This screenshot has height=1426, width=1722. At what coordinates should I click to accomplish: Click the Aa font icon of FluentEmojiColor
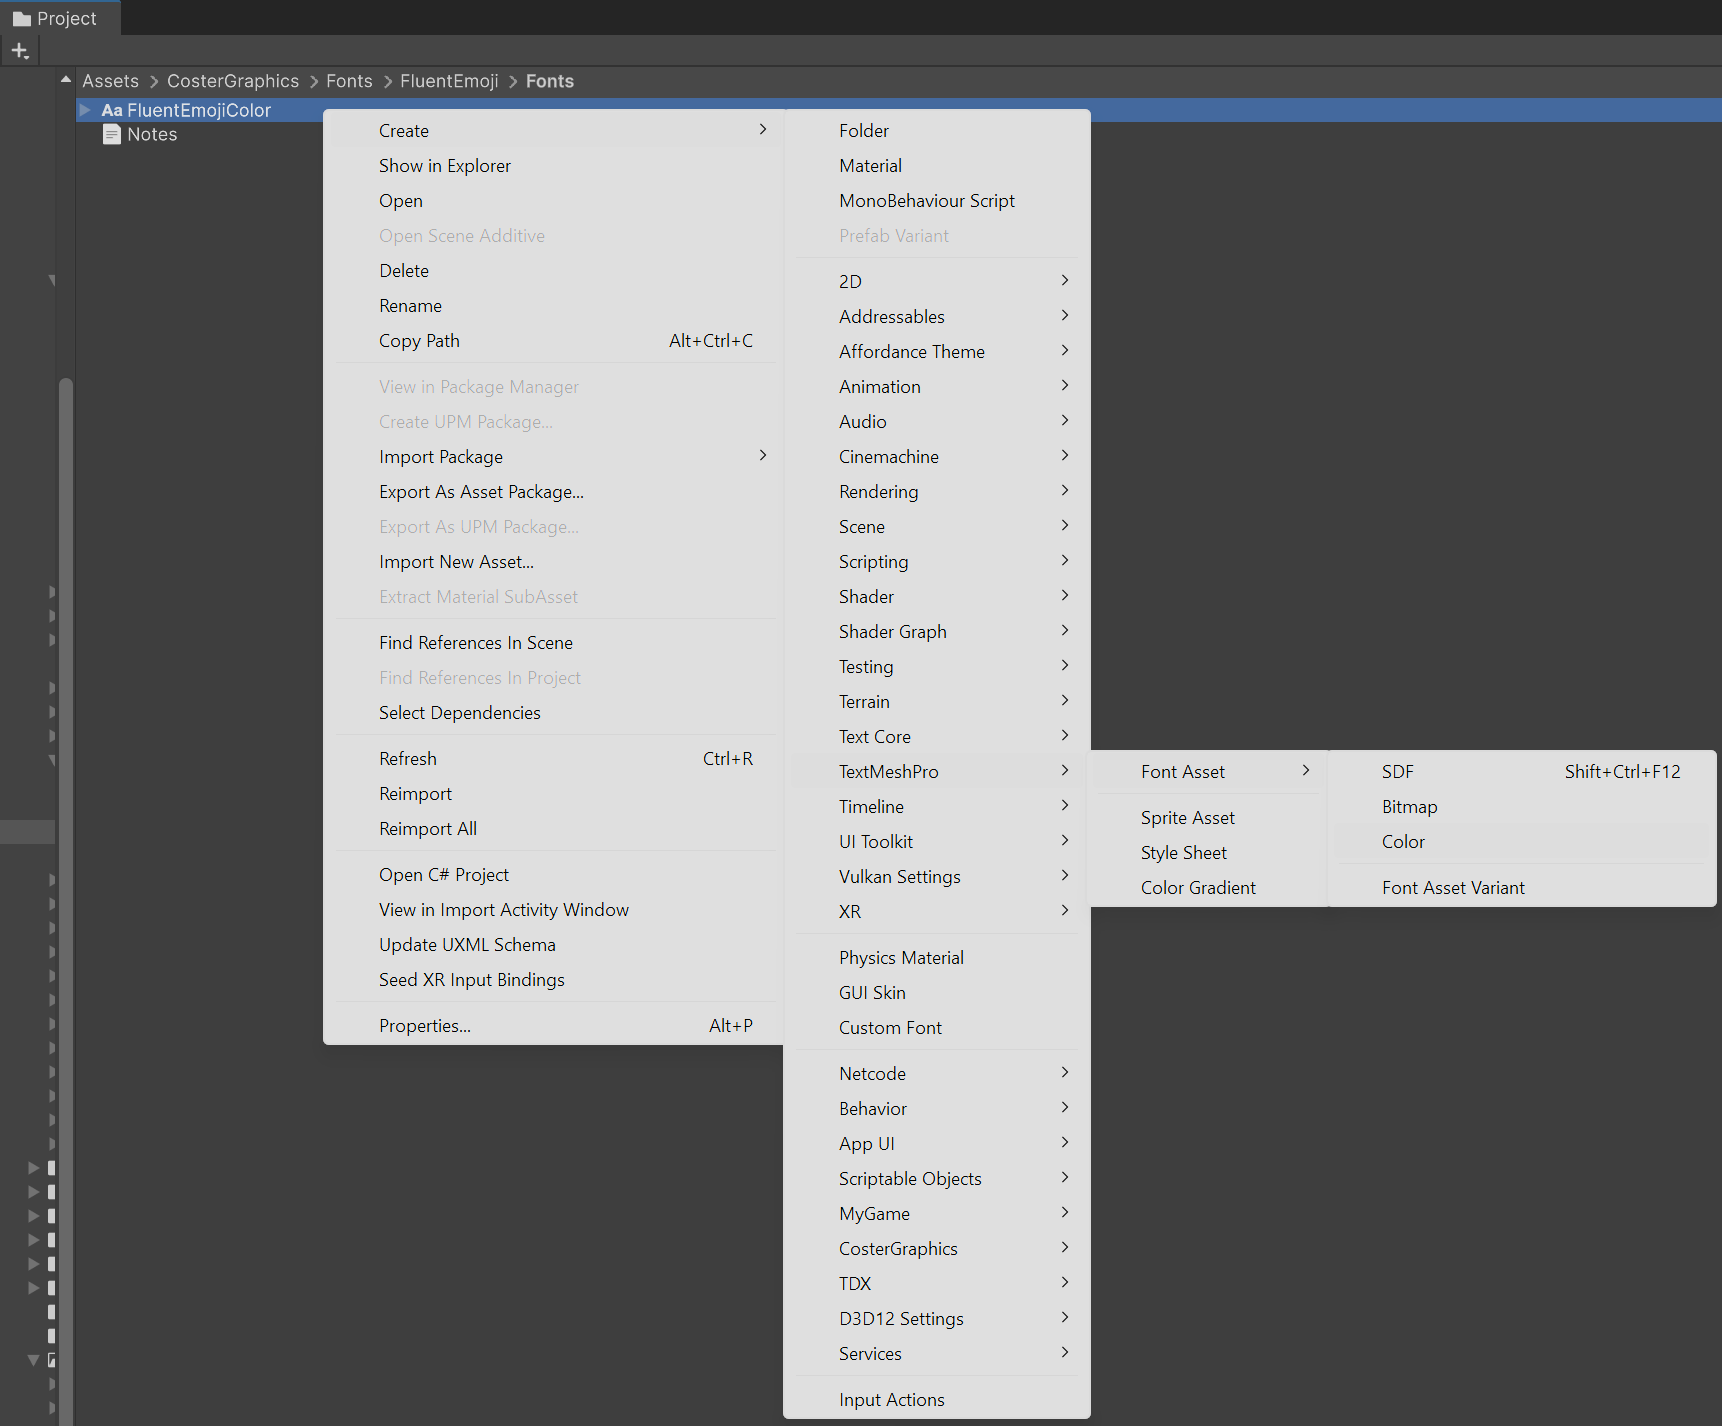[x=112, y=110]
